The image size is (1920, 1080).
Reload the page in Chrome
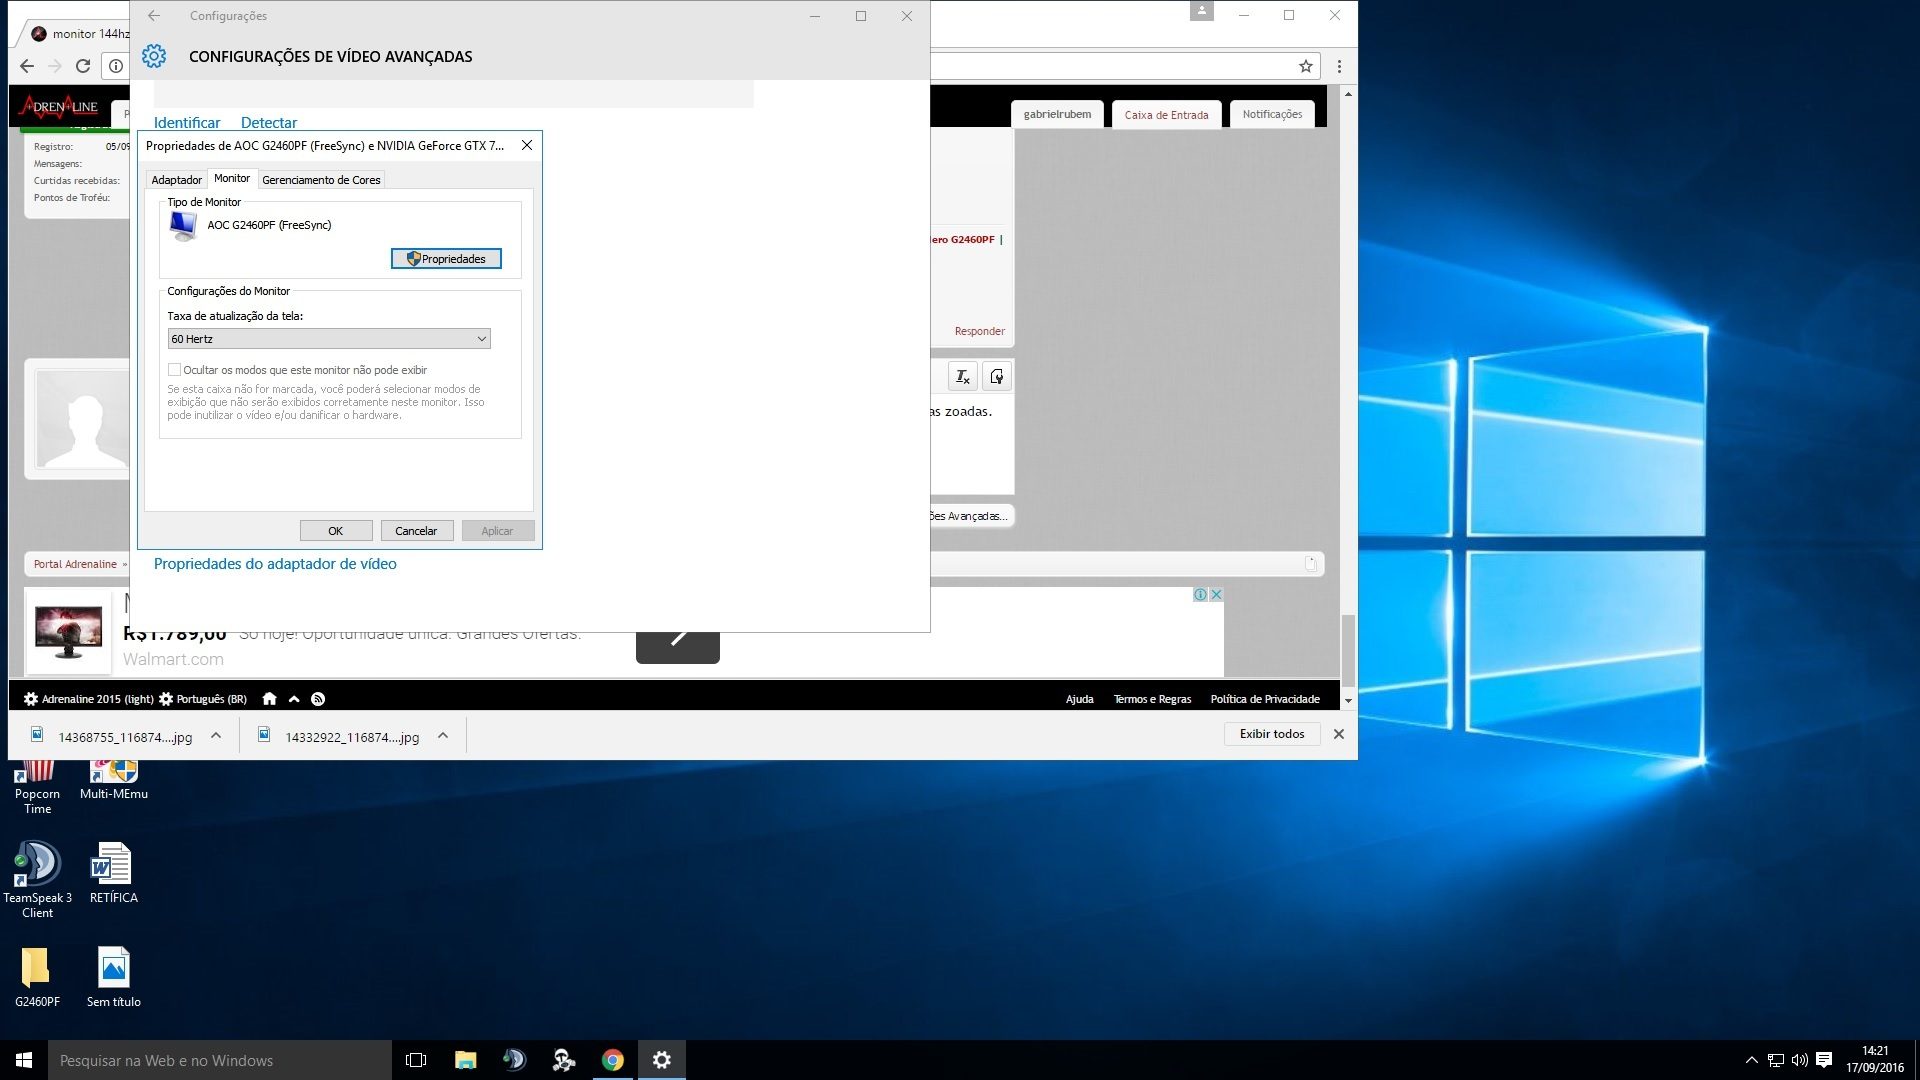pos(83,66)
